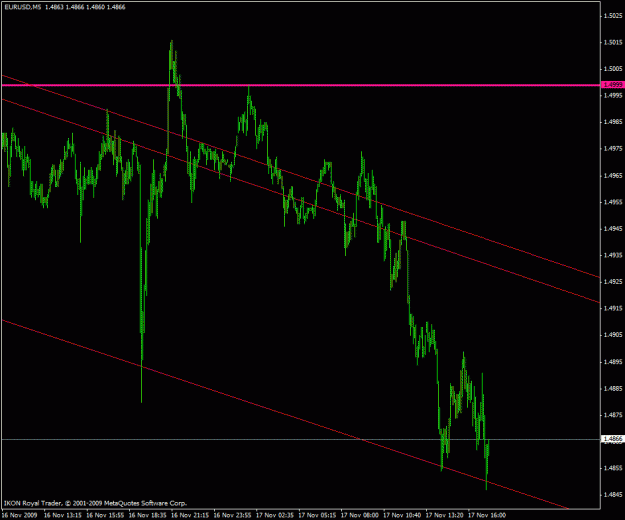Click the 16 Nov 23:55 time label
The height and width of the screenshot is (520, 625).
tap(232, 515)
